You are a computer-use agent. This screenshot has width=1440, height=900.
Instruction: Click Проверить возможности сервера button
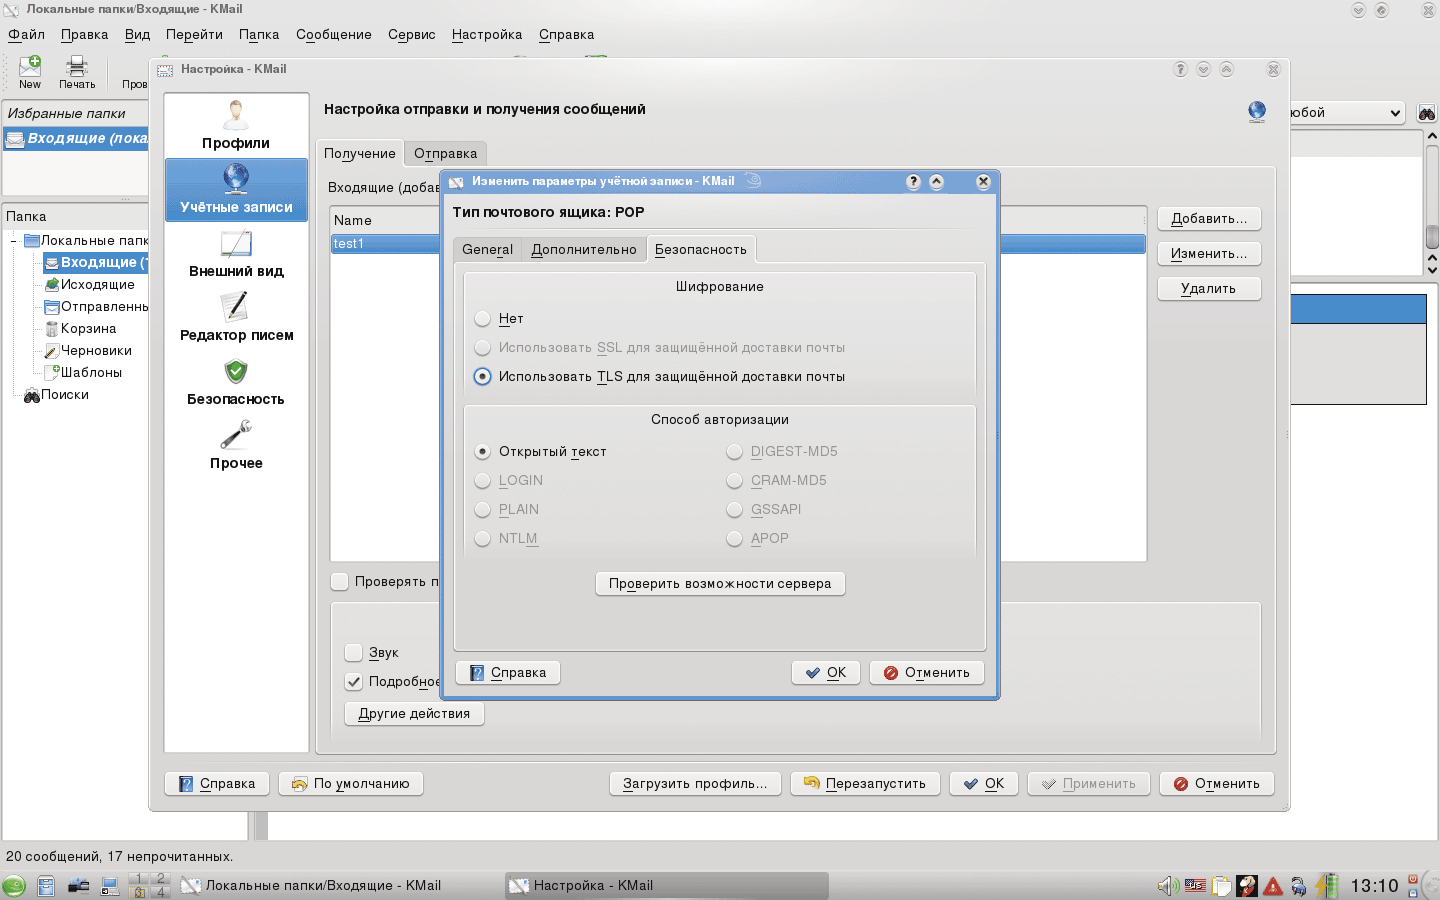coord(720,583)
